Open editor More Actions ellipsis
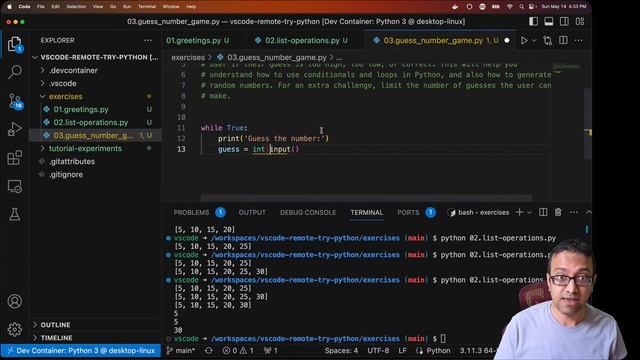The image size is (640, 360). 578,40
